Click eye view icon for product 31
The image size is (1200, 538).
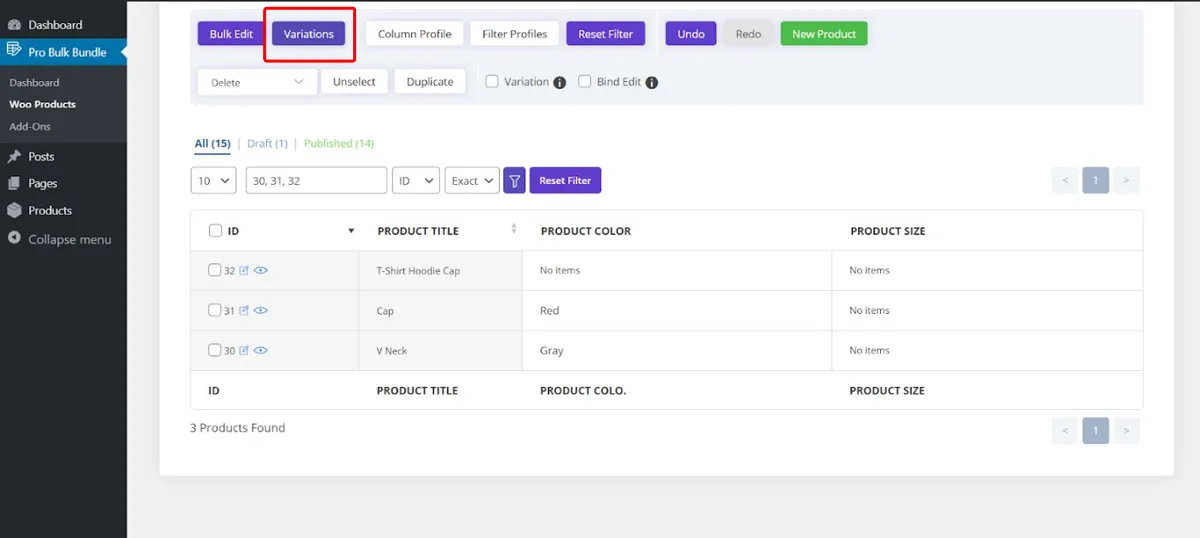(x=261, y=311)
